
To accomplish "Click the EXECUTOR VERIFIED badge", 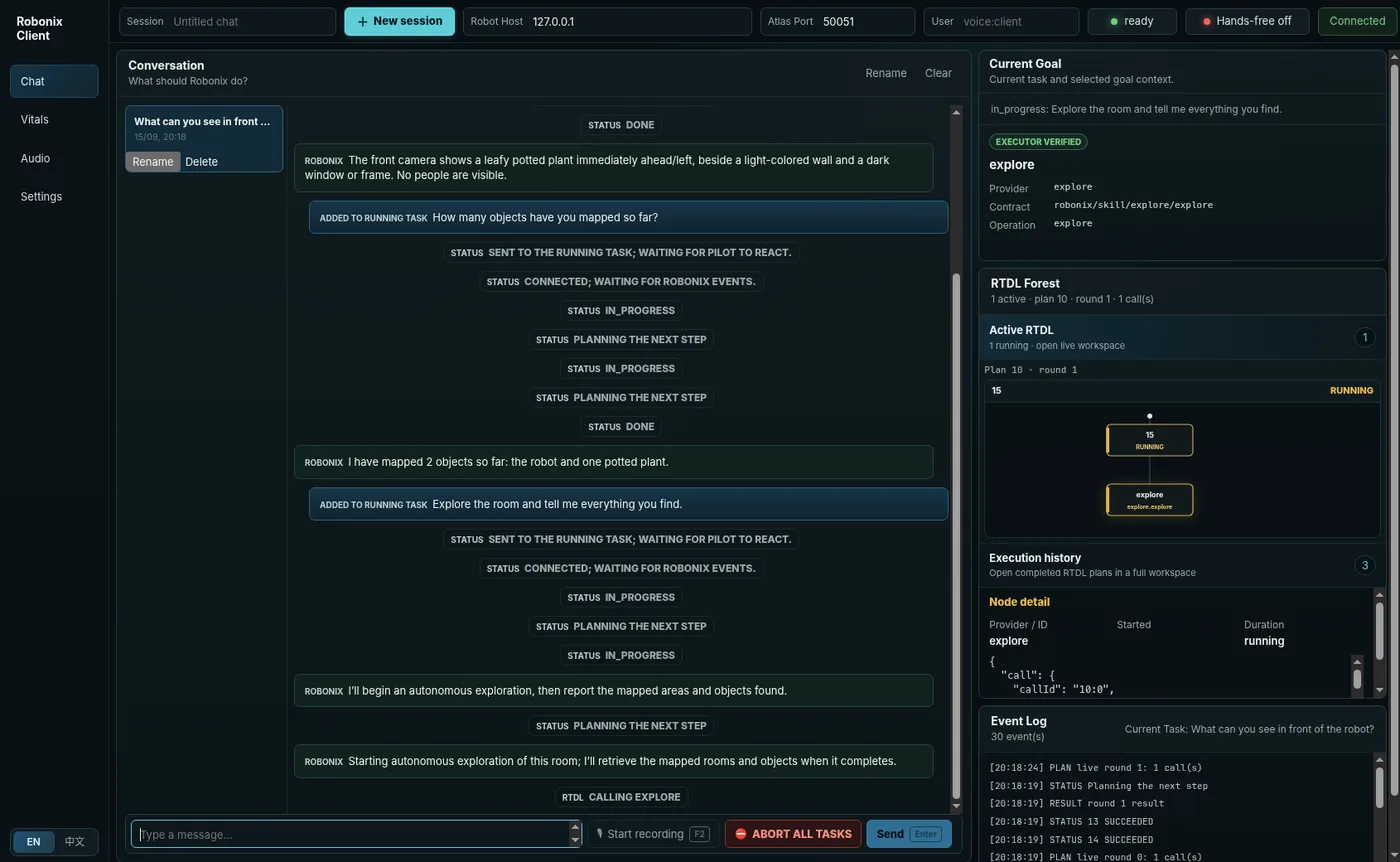I will click(1038, 142).
